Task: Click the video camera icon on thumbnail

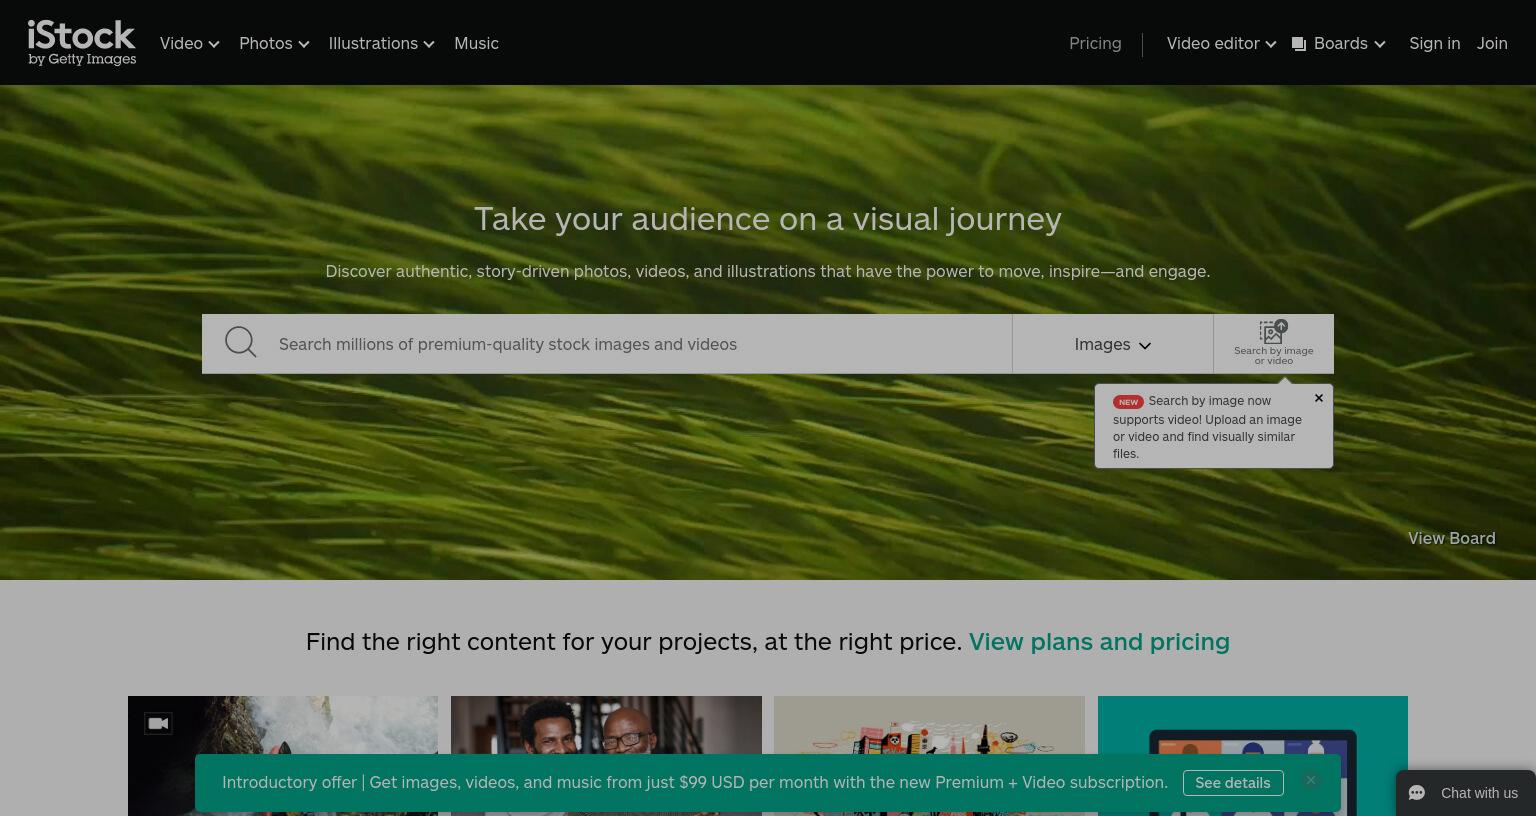Action: [158, 723]
